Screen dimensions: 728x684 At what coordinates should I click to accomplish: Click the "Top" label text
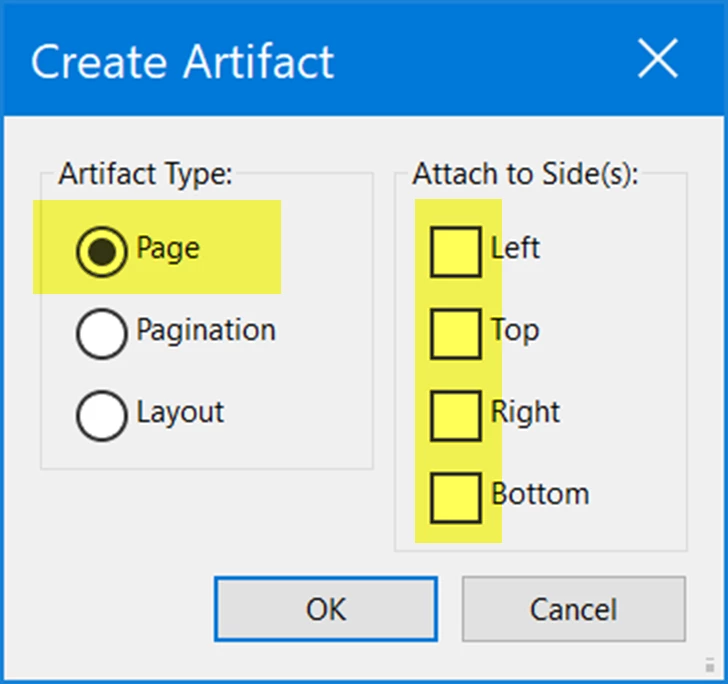coord(515,331)
